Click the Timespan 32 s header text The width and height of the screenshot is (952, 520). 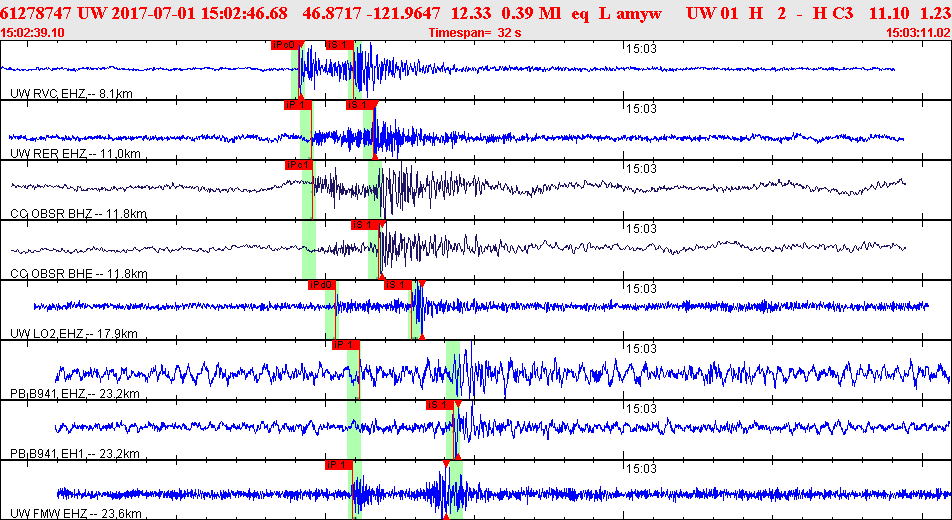pyautogui.click(x=475, y=33)
